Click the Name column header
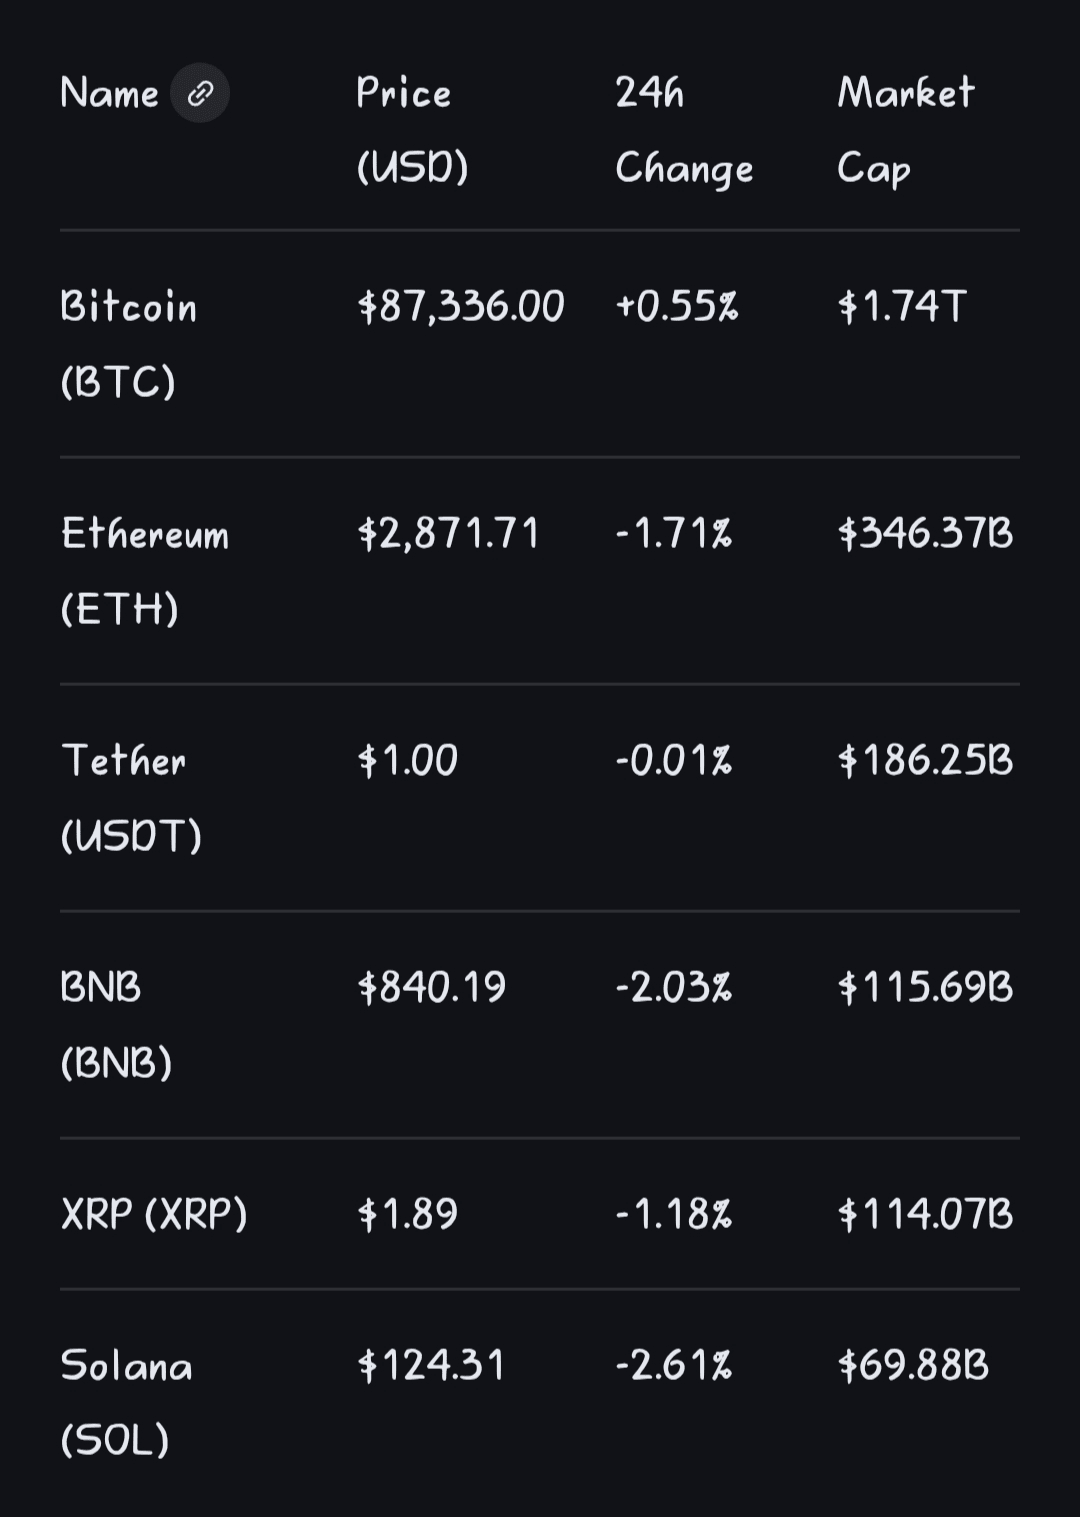The image size is (1080, 1517). coord(109,94)
